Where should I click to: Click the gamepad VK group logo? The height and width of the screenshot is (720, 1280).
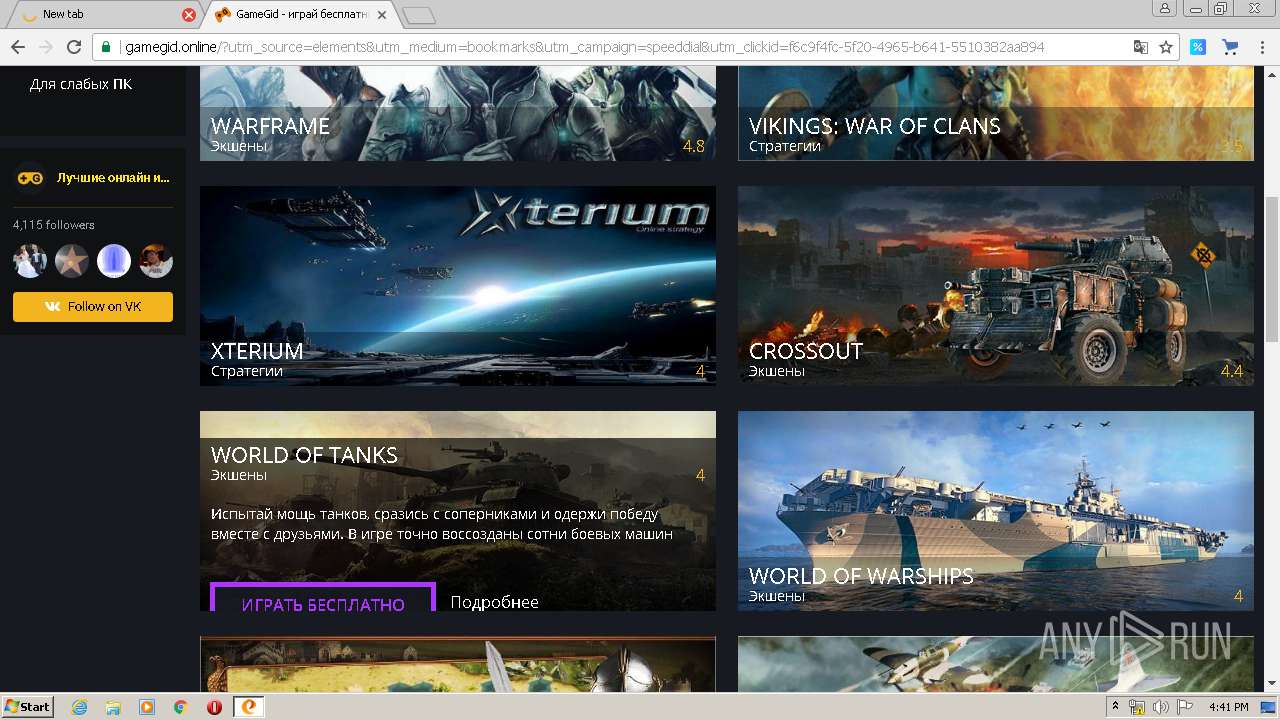pyautogui.click(x=30, y=177)
